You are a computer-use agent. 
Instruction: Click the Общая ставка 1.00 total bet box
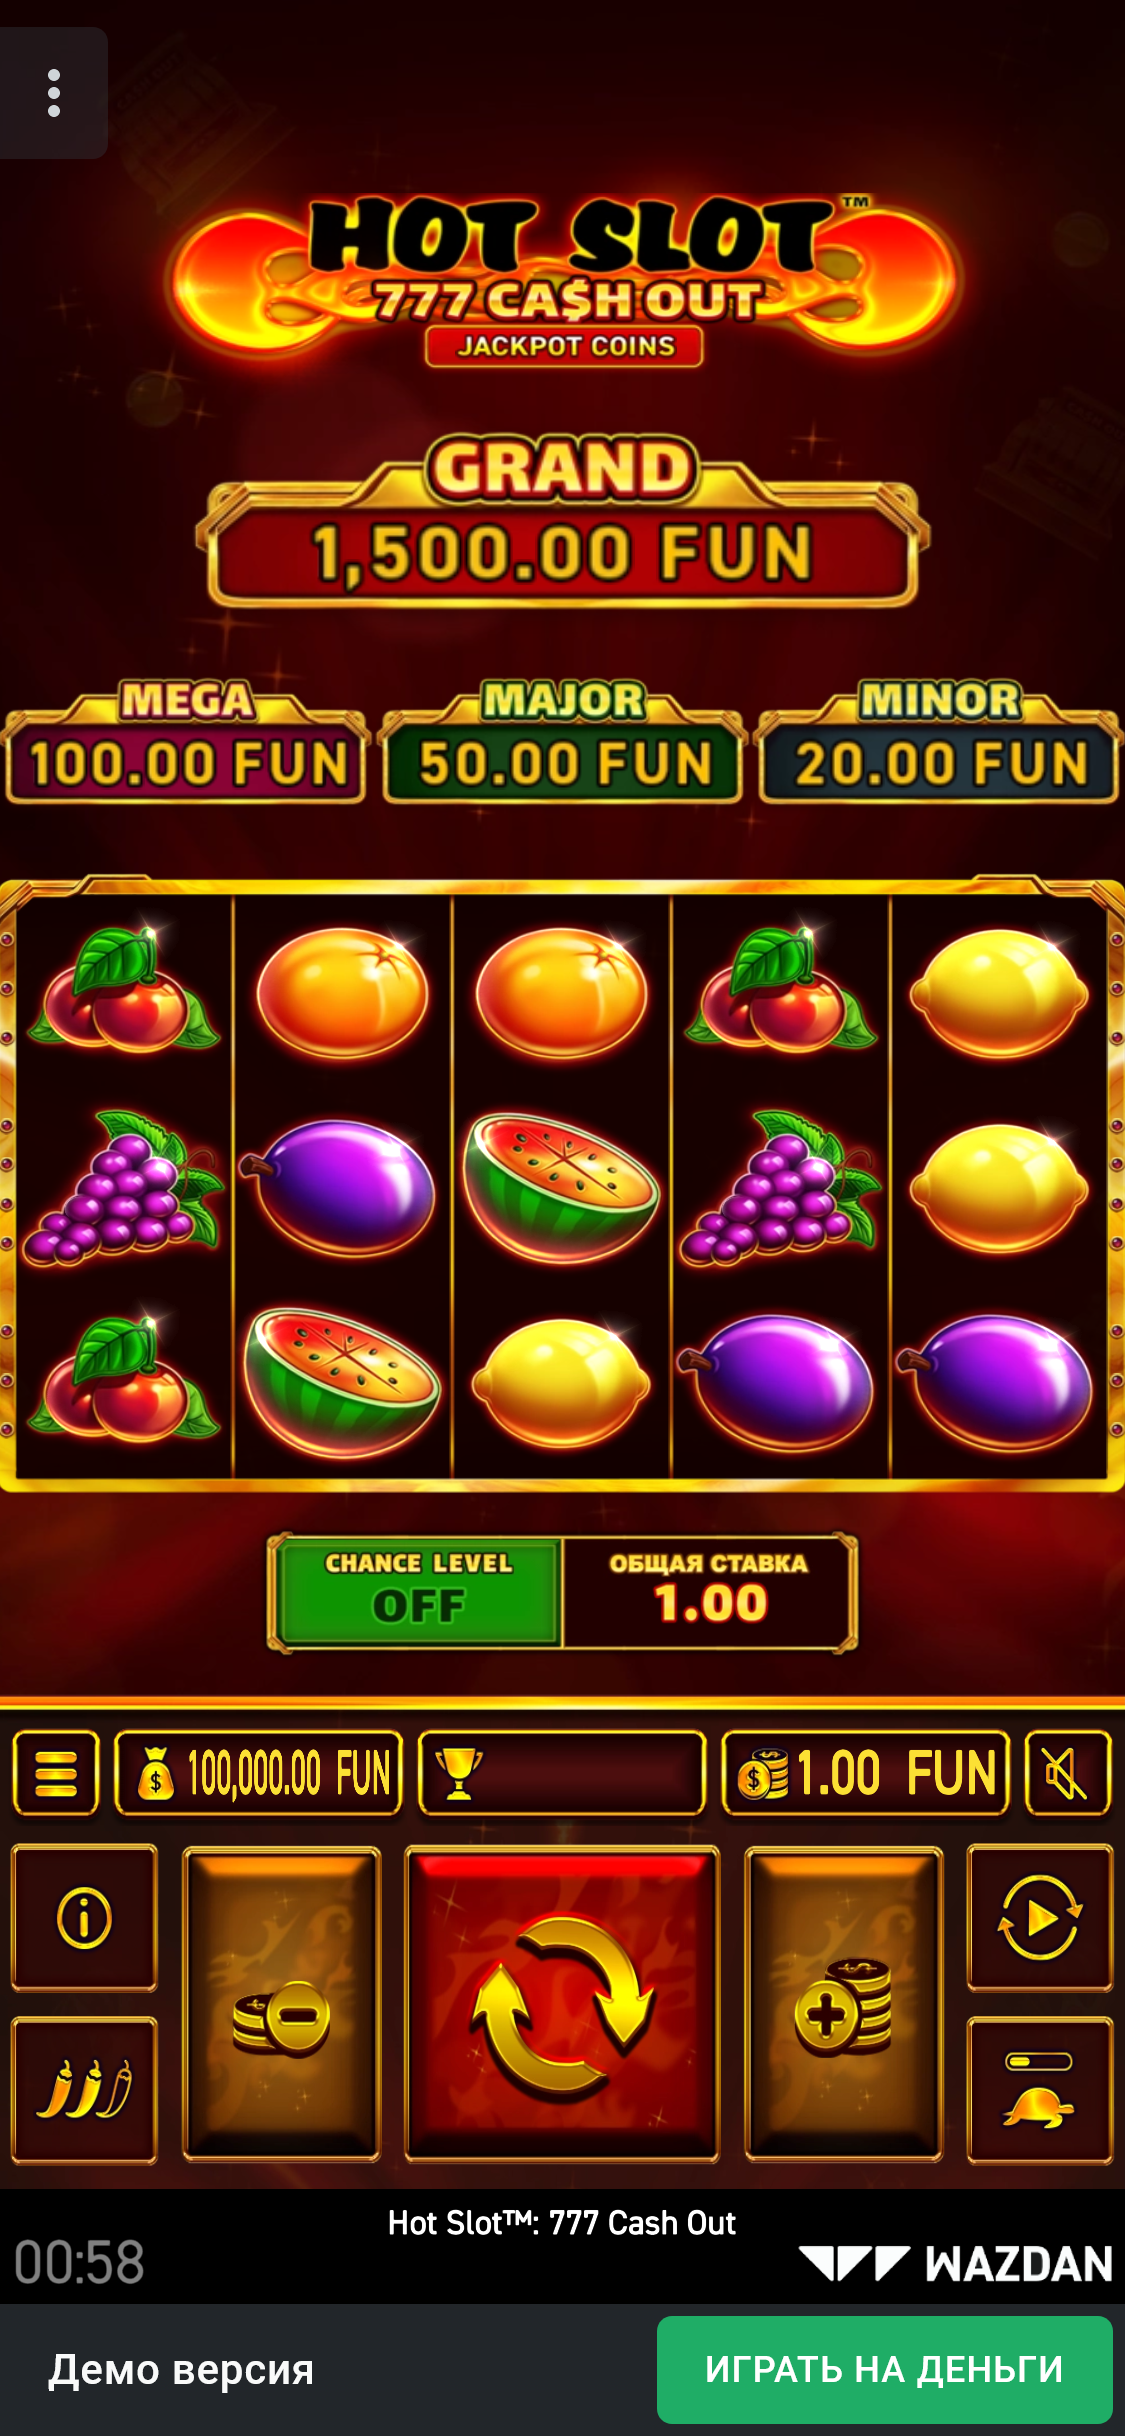(708, 1592)
